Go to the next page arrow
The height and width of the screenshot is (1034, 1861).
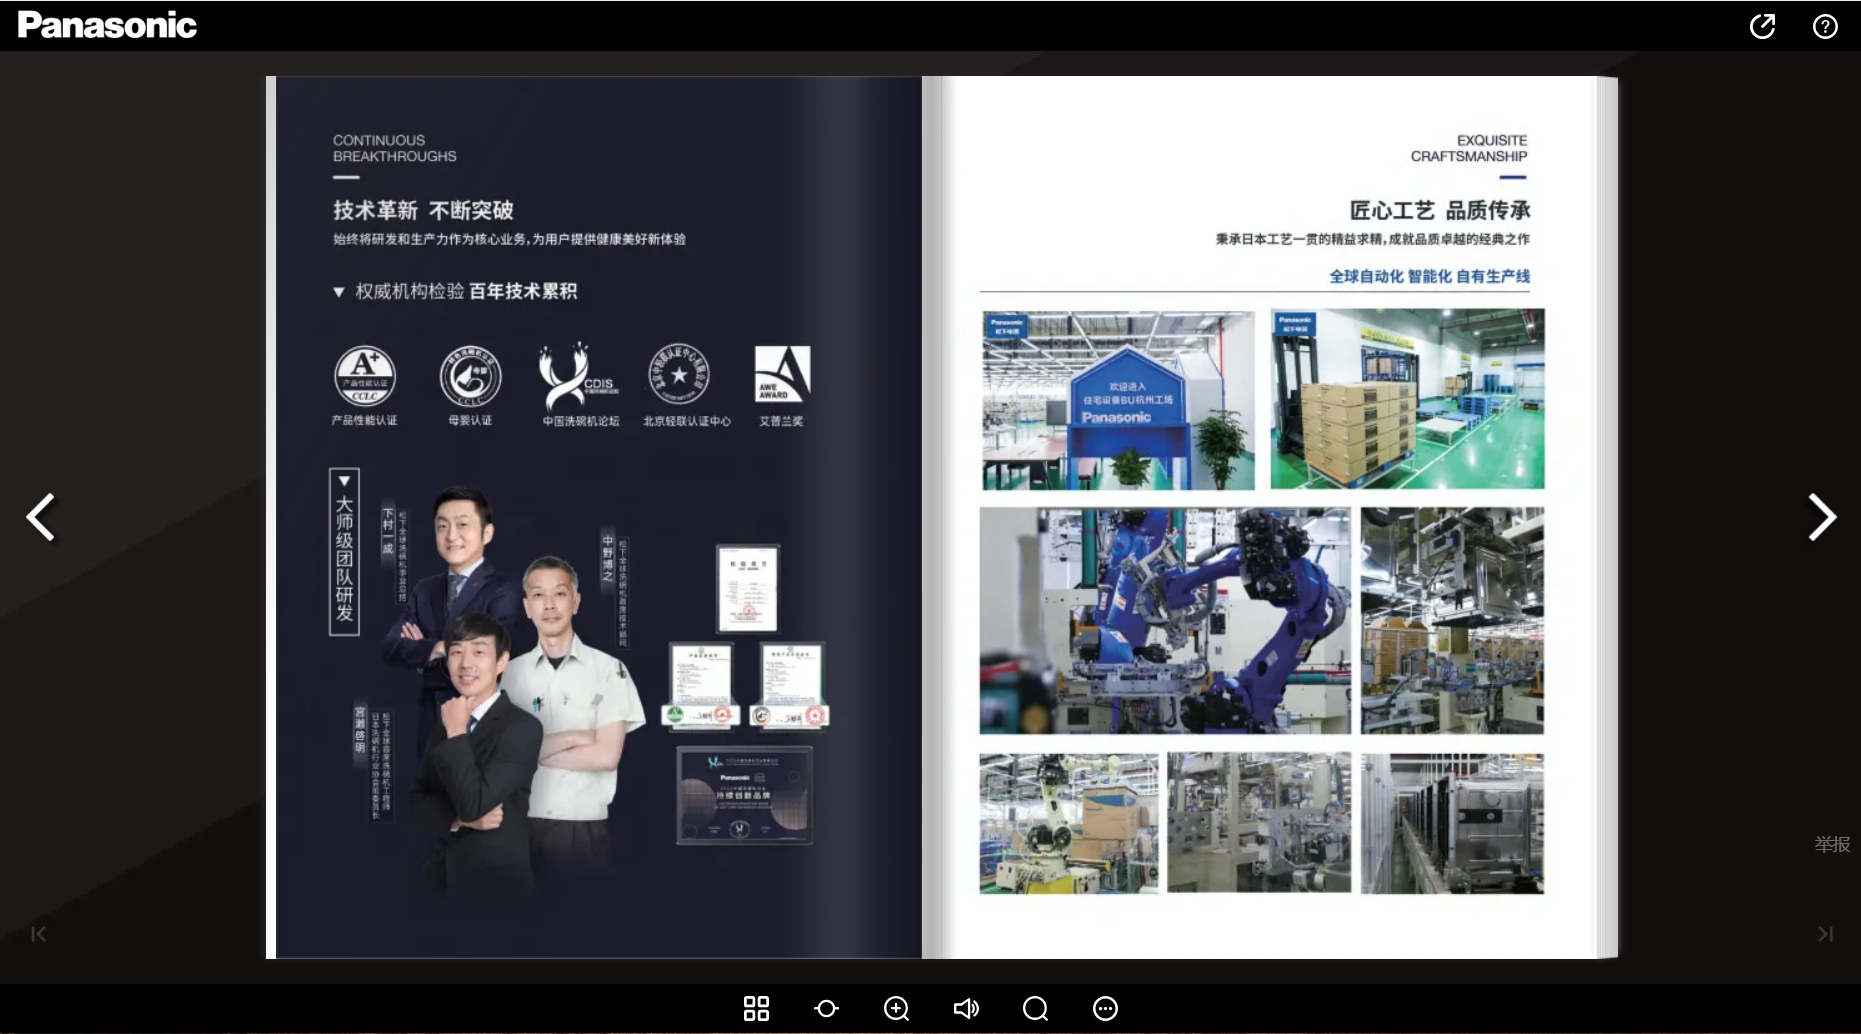(1822, 517)
